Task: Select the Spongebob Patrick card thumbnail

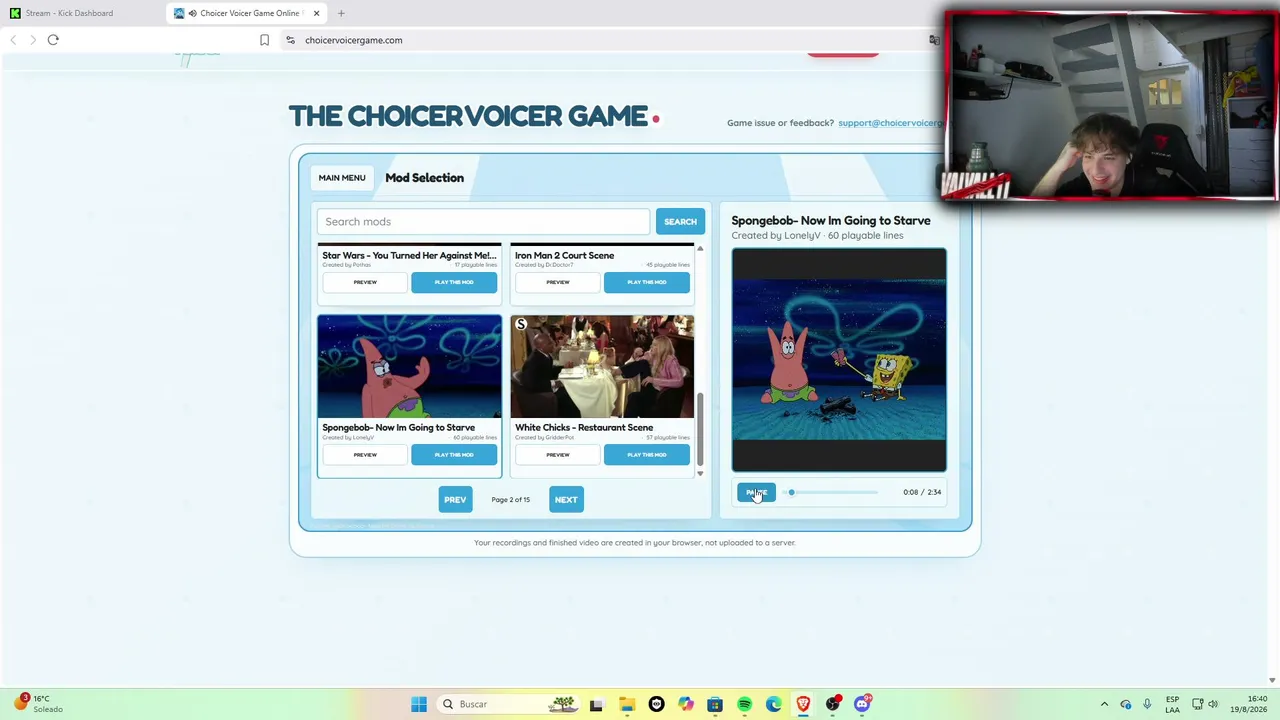Action: tap(410, 367)
